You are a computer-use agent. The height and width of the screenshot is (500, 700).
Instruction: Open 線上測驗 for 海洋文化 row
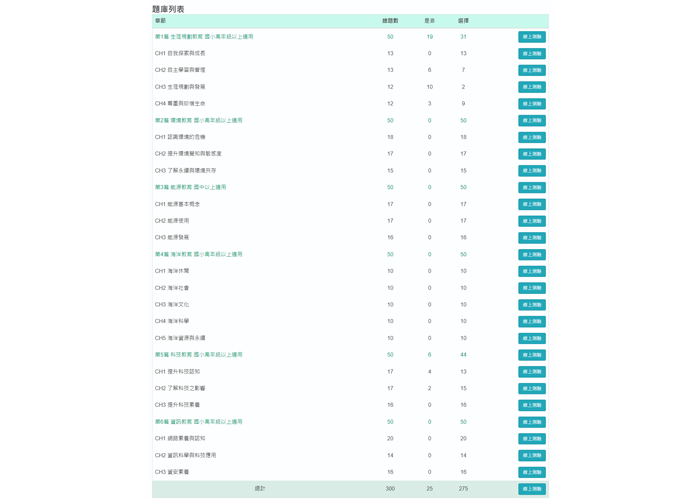[531, 305]
